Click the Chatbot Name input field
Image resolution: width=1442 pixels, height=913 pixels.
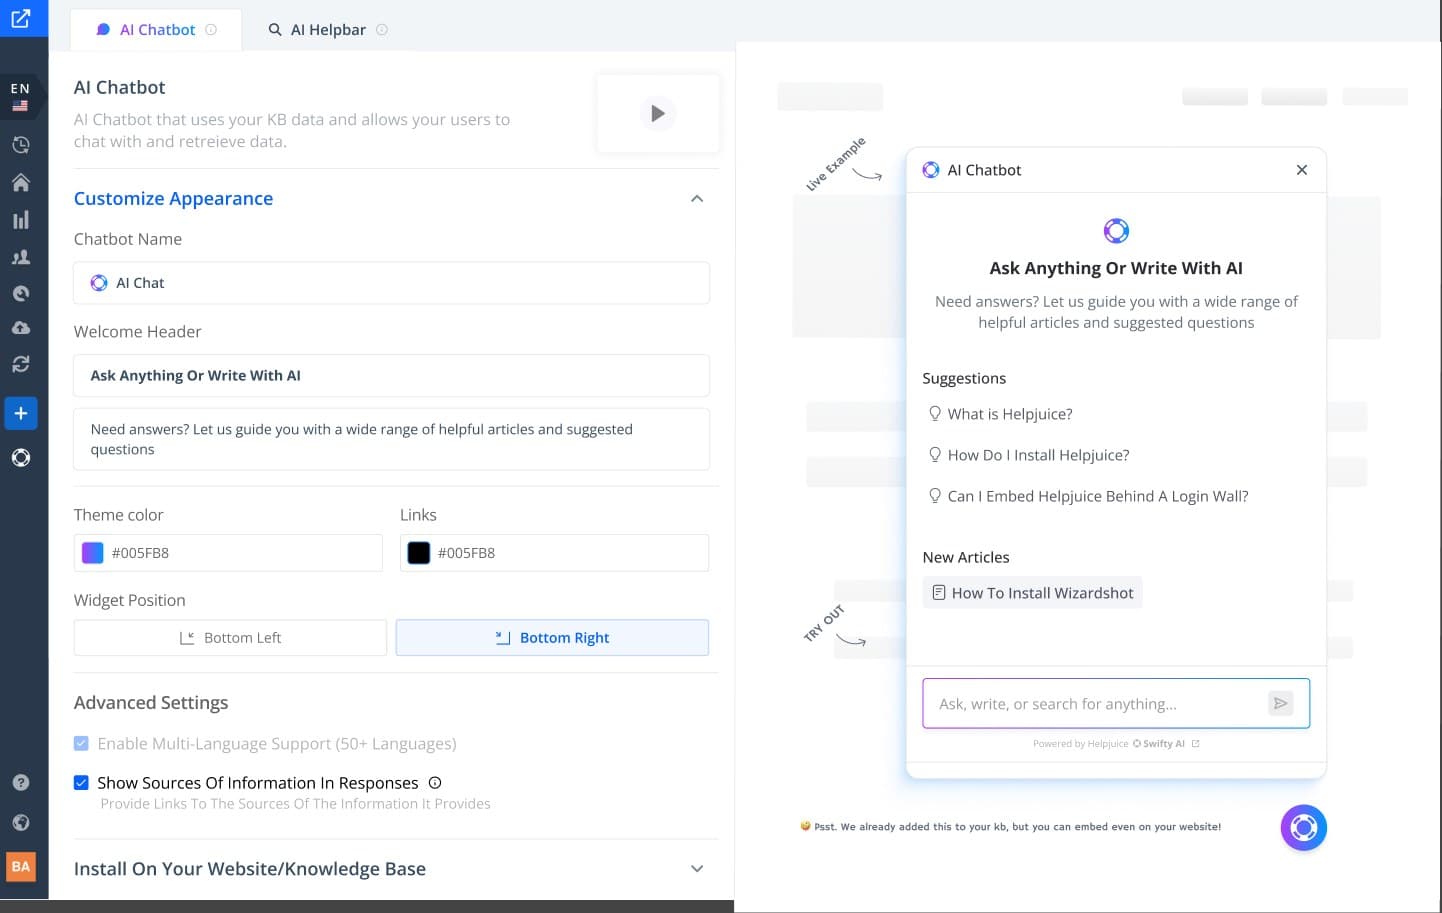[391, 283]
